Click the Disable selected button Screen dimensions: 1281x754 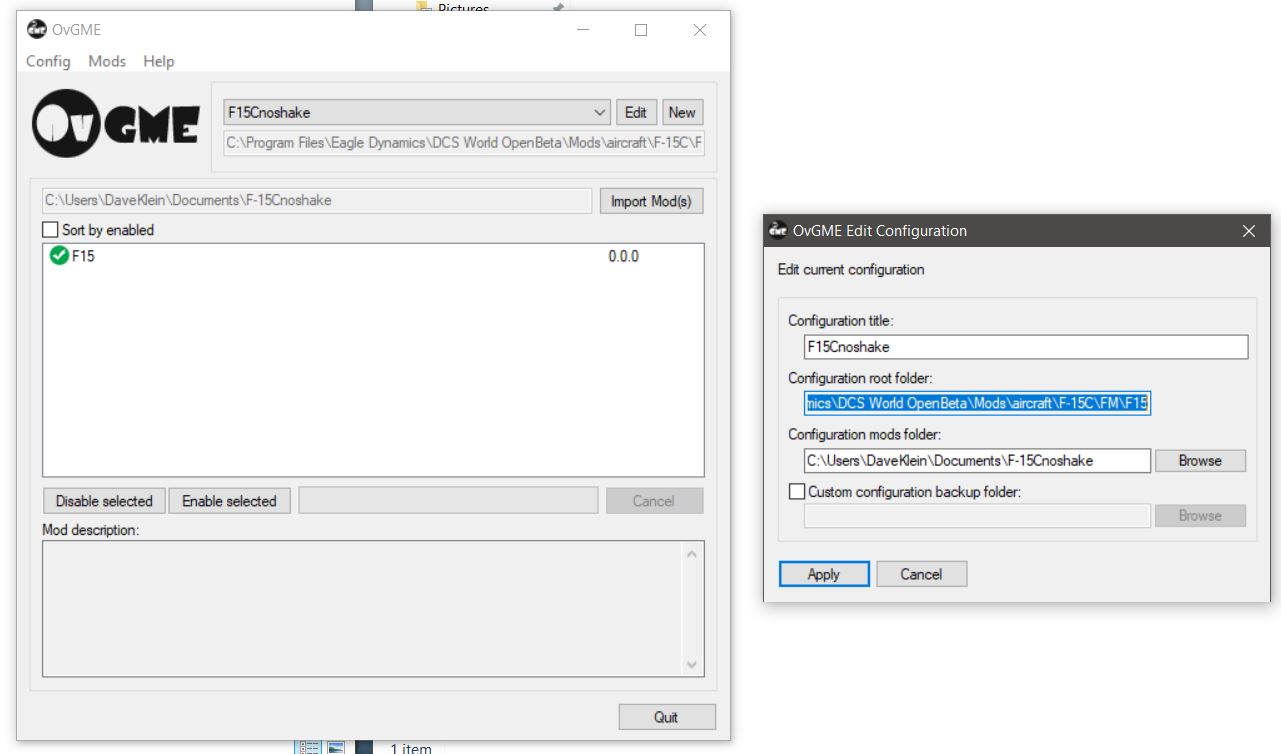[104, 501]
